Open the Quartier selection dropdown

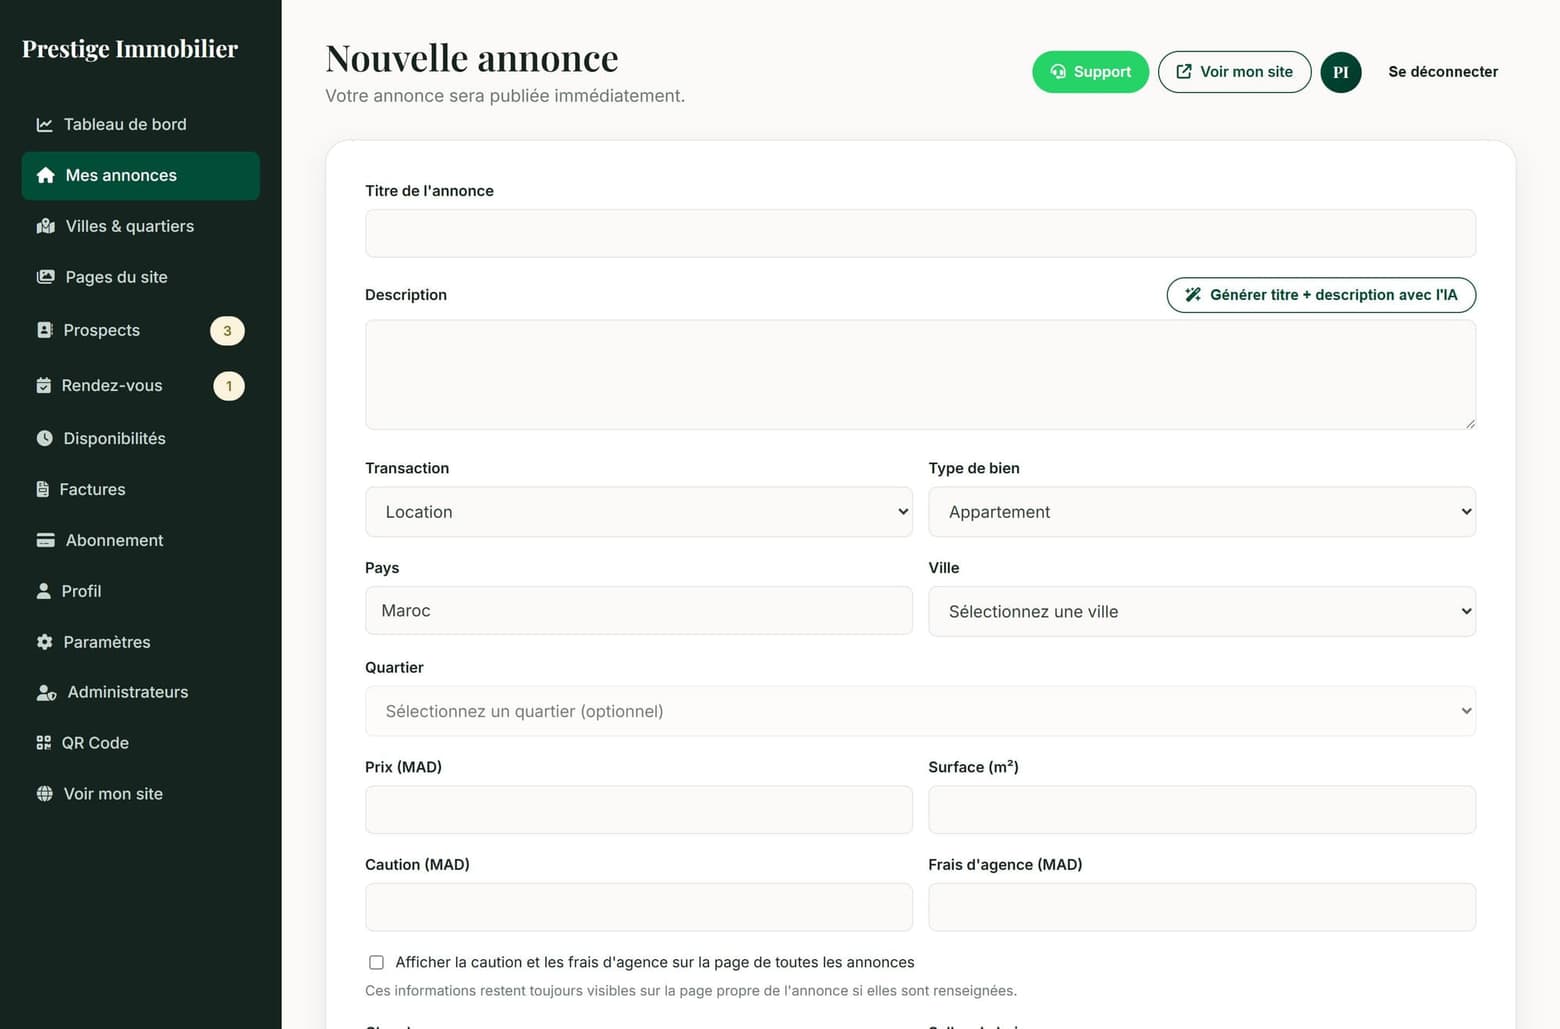pos(920,711)
